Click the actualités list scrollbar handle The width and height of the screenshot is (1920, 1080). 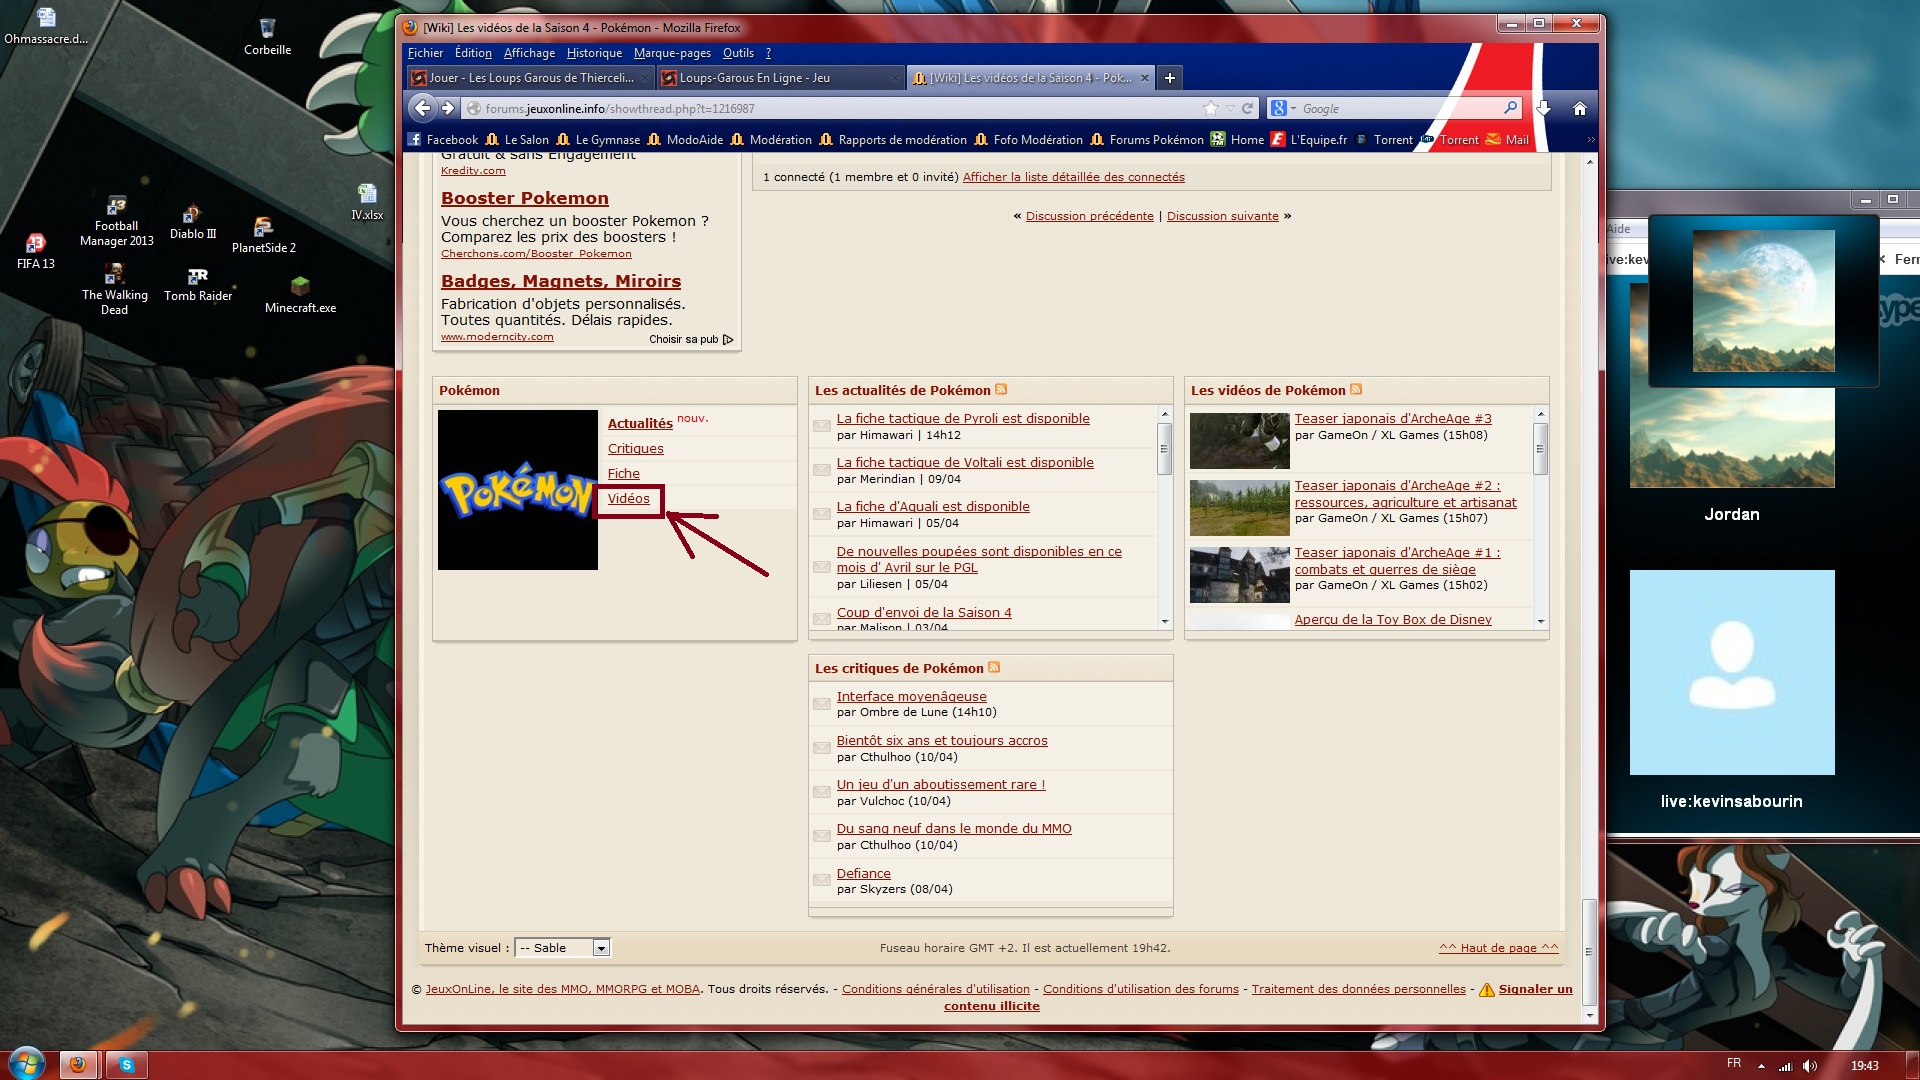coord(1164,448)
